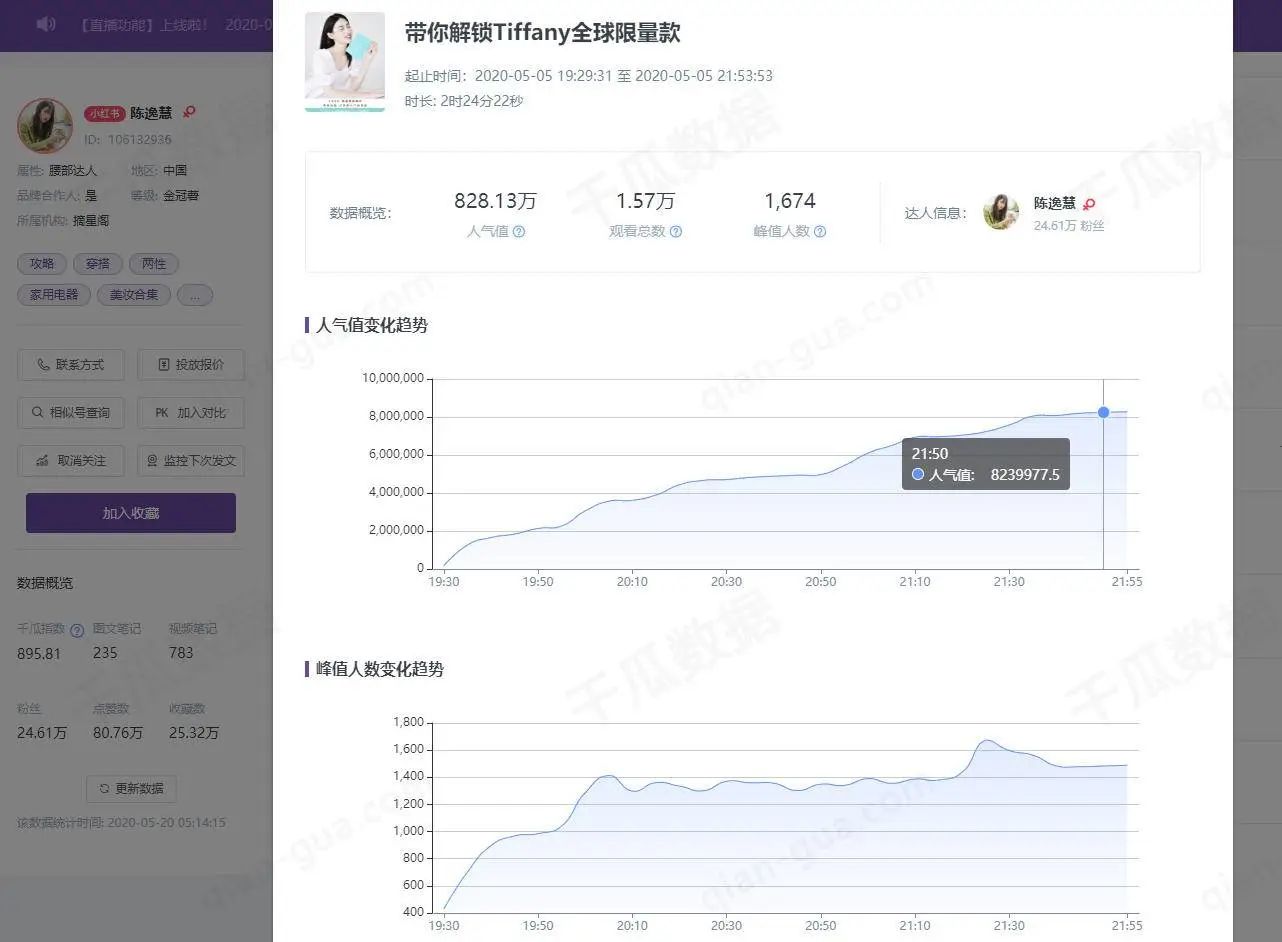Click the help icon beside 千瓜指数
This screenshot has height=942, width=1282.
pyautogui.click(x=77, y=630)
